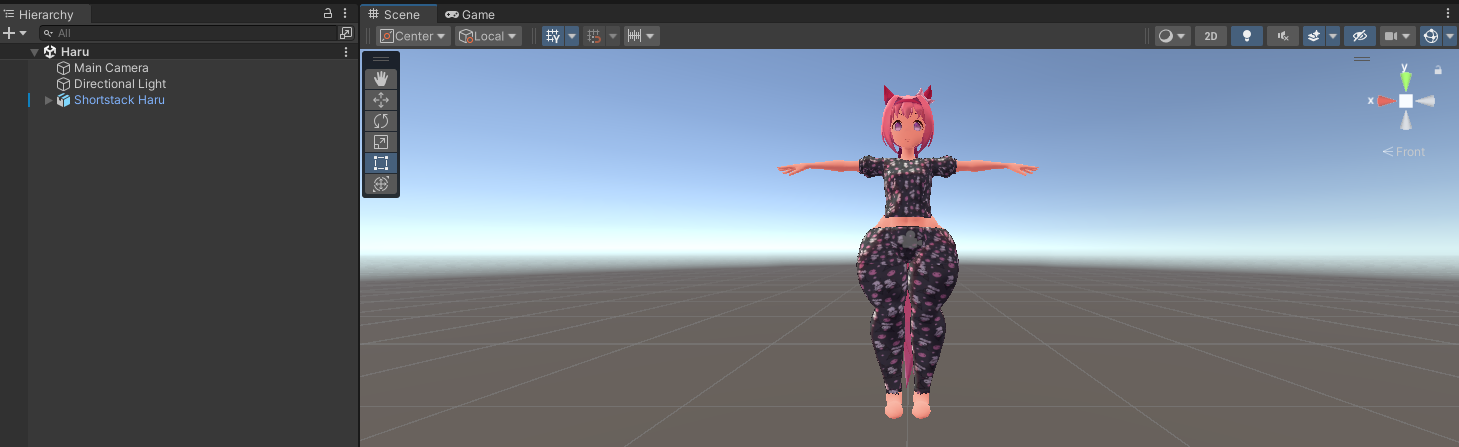
Task: Open Gizmos dropdown arrow
Action: [1450, 36]
